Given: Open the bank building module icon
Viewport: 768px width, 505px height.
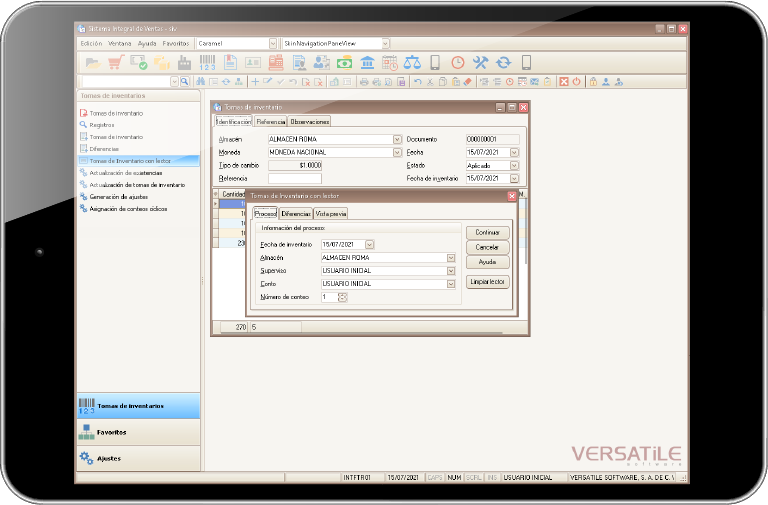Looking at the screenshot, I should [x=367, y=63].
